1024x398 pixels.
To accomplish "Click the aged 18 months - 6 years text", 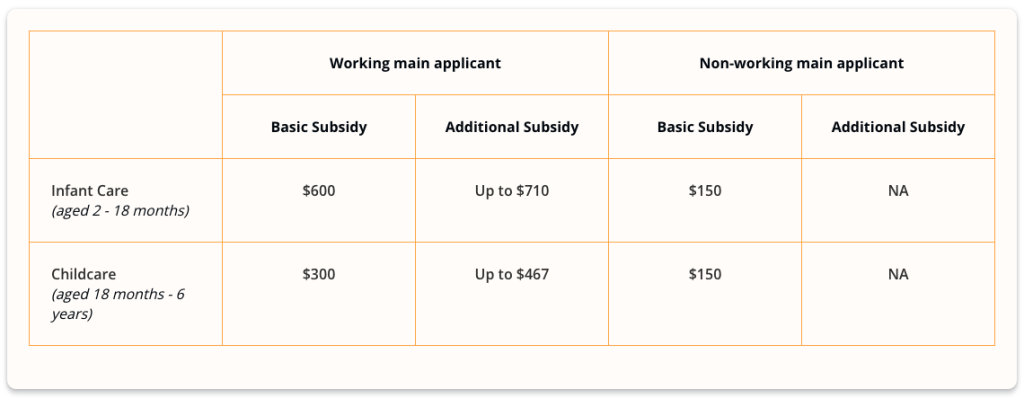I will 118,304.
